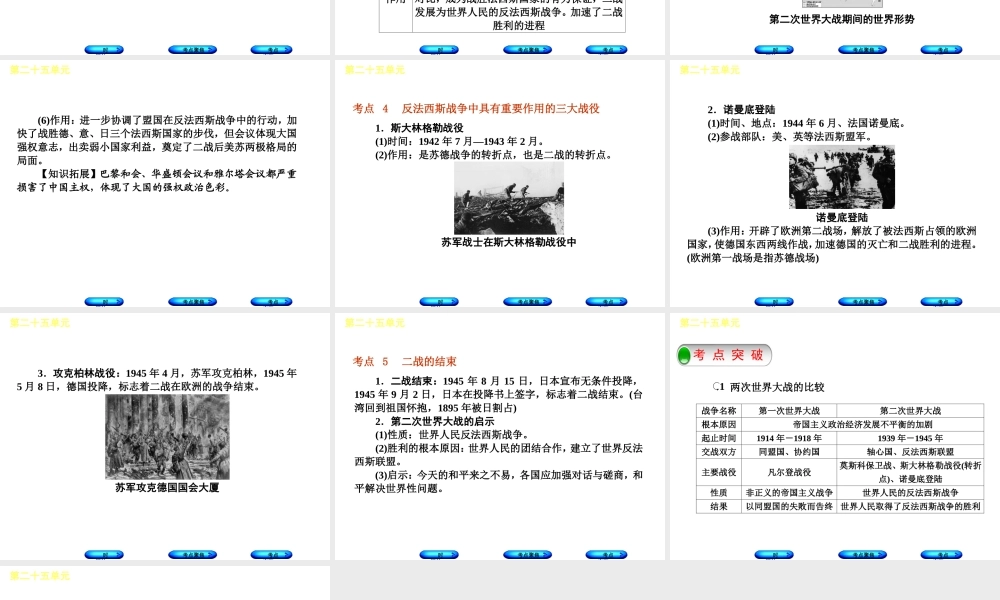Click left blue button on 诺曼底登陆 slide
Image resolution: width=1000 pixels, height=600 pixels.
(774, 302)
